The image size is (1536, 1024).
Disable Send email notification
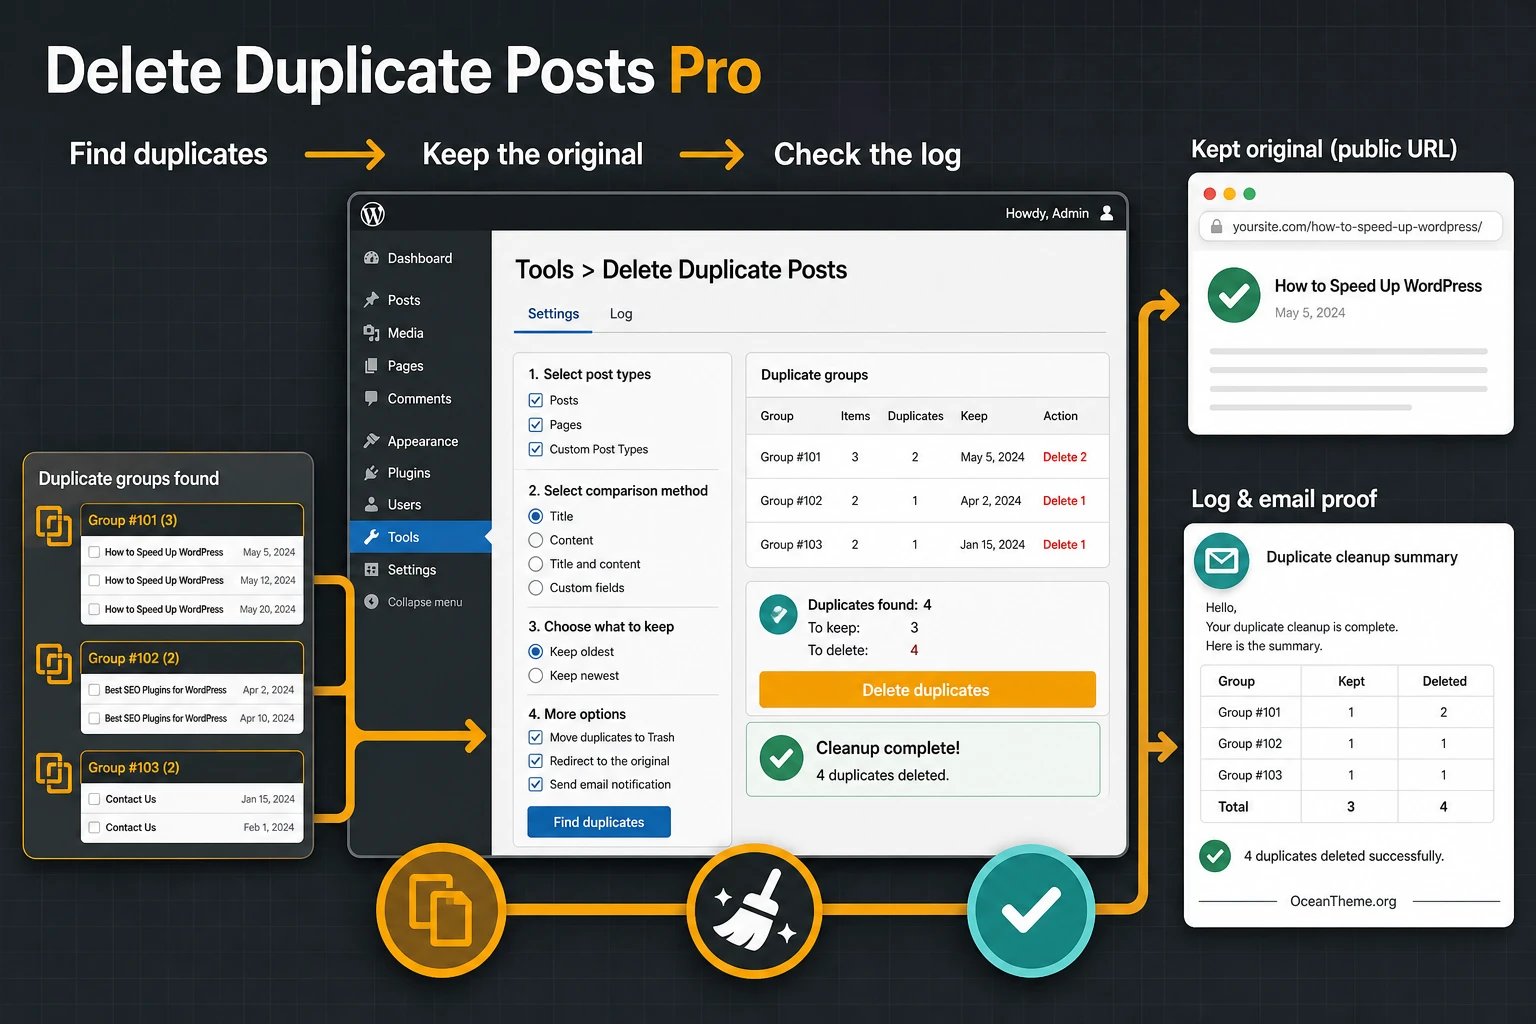pyautogui.click(x=536, y=785)
